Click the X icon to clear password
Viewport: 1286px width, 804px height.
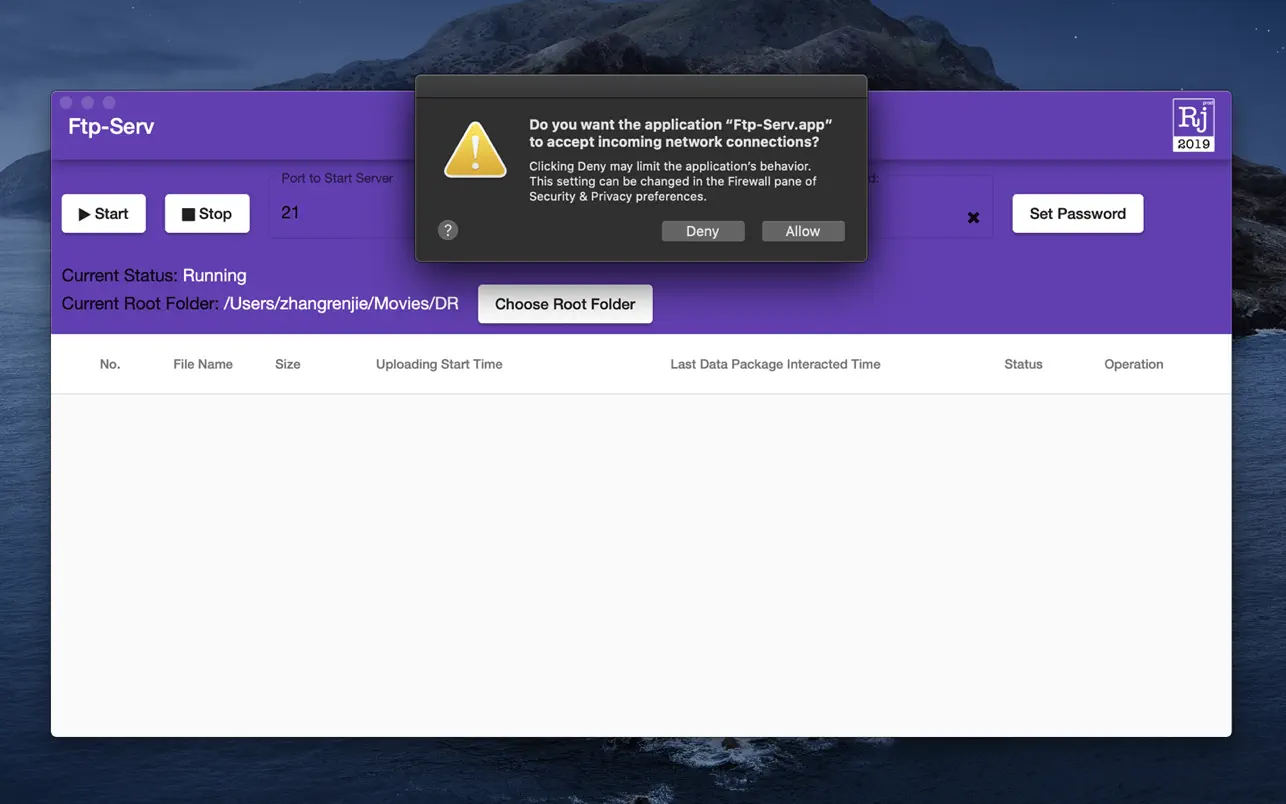pos(973,218)
